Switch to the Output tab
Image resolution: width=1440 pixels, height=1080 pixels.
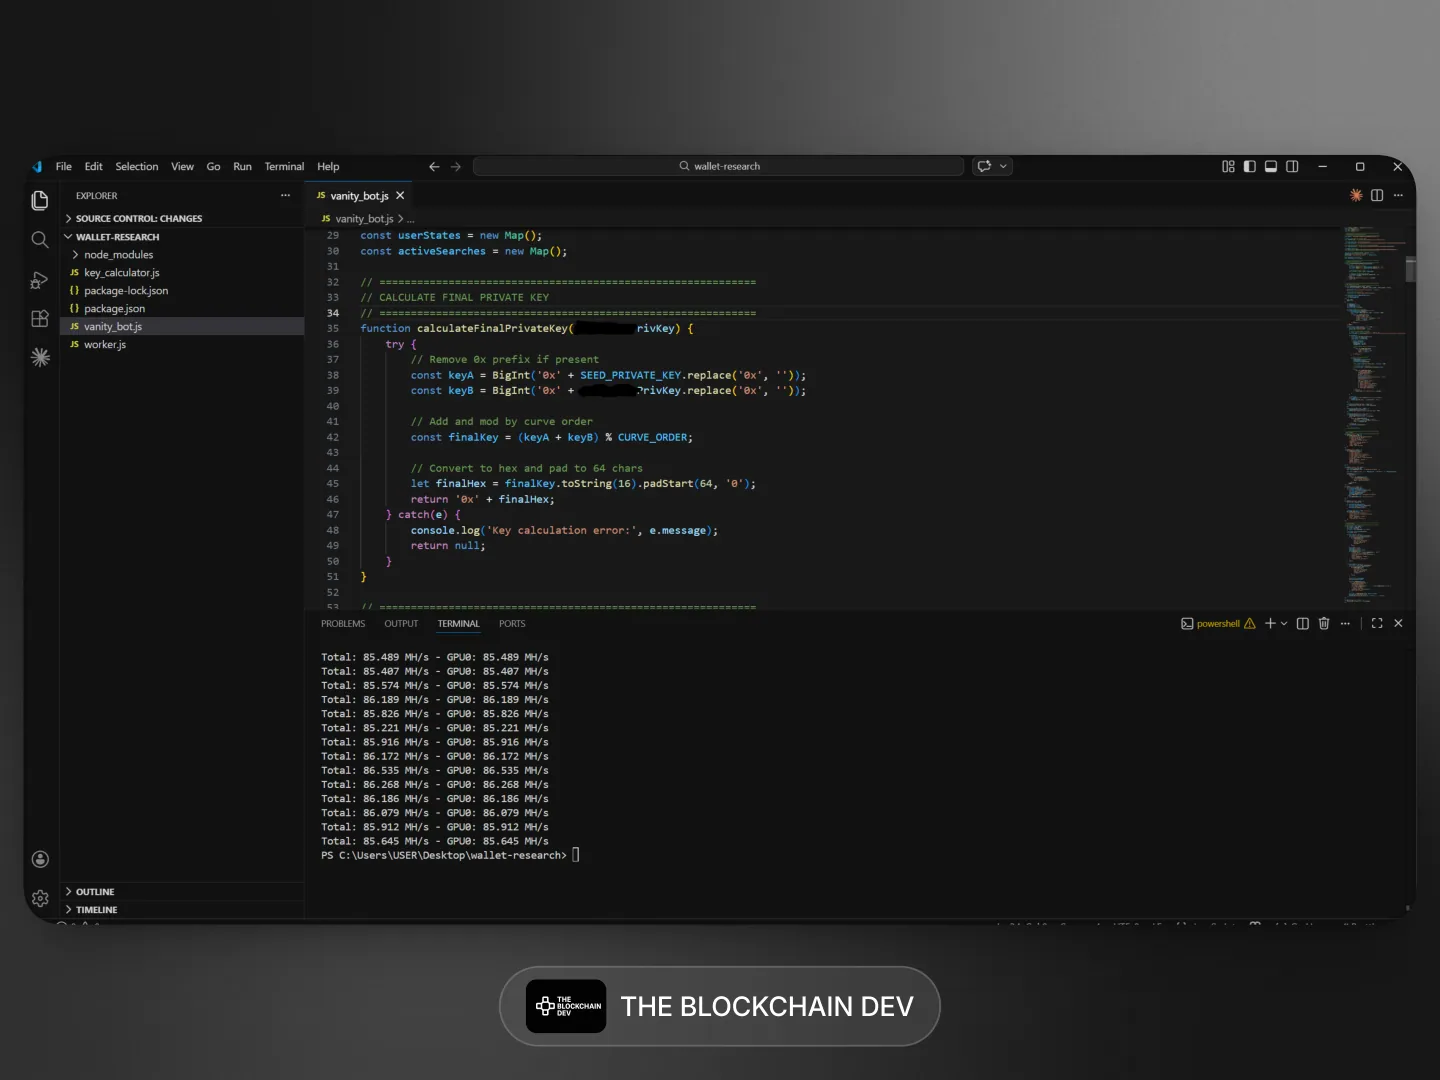pos(401,624)
